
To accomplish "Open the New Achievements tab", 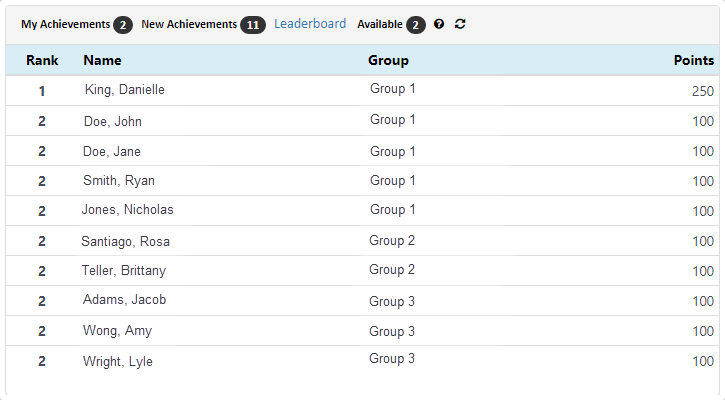I will coord(189,24).
